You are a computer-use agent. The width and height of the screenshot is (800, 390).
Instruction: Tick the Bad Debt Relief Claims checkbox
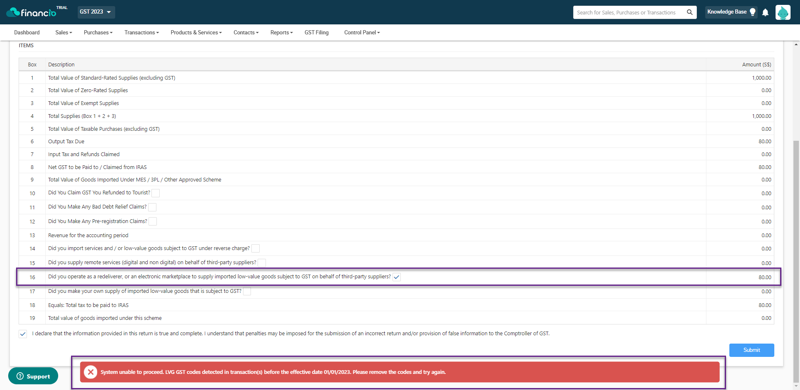tap(152, 207)
